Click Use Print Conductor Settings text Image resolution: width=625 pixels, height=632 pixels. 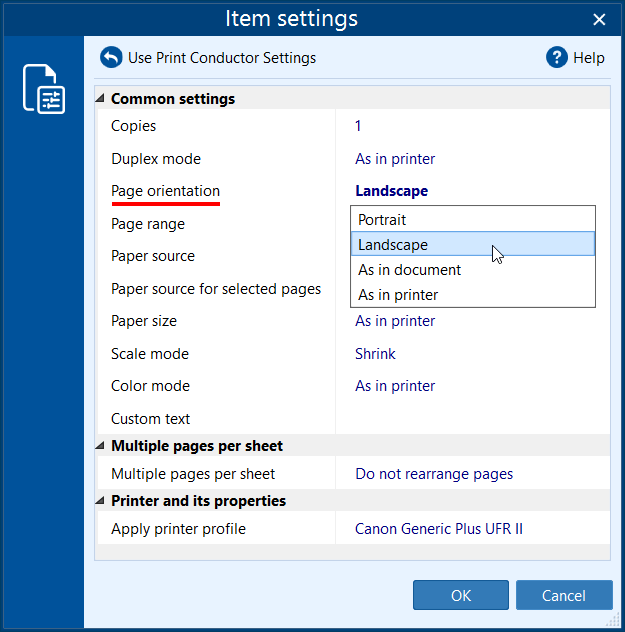[222, 58]
